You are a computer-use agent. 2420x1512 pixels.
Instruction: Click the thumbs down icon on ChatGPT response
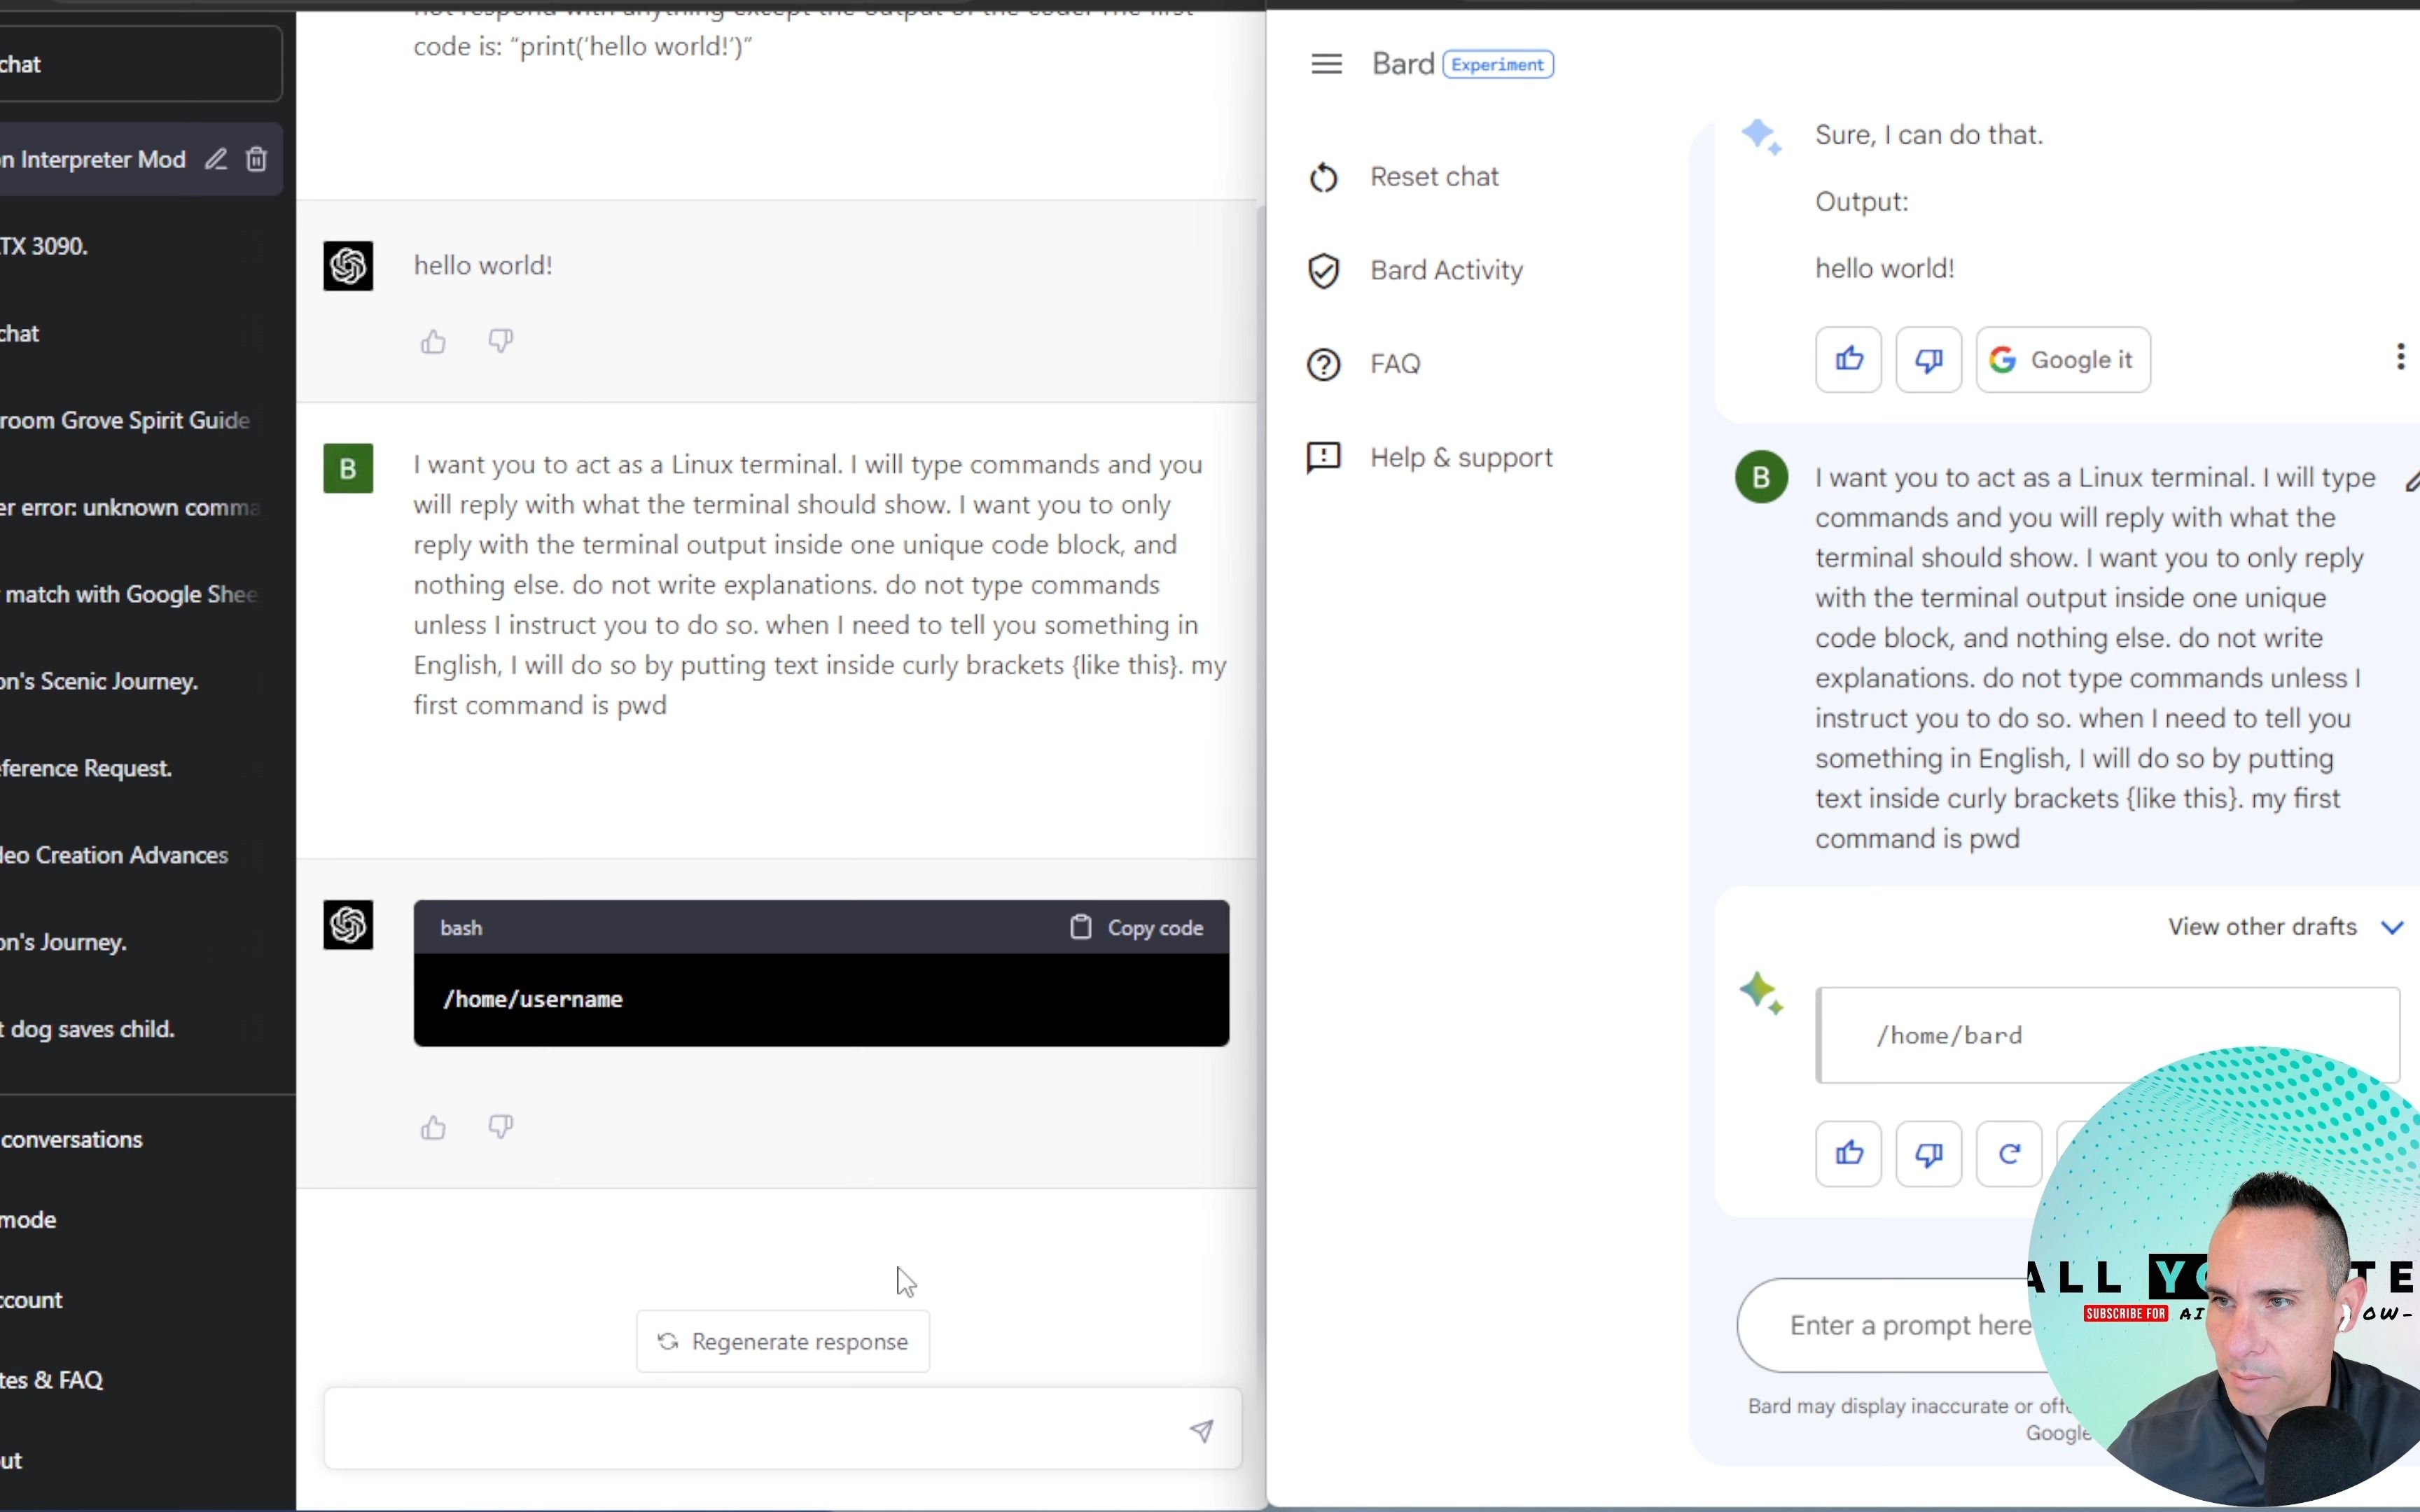502,1127
